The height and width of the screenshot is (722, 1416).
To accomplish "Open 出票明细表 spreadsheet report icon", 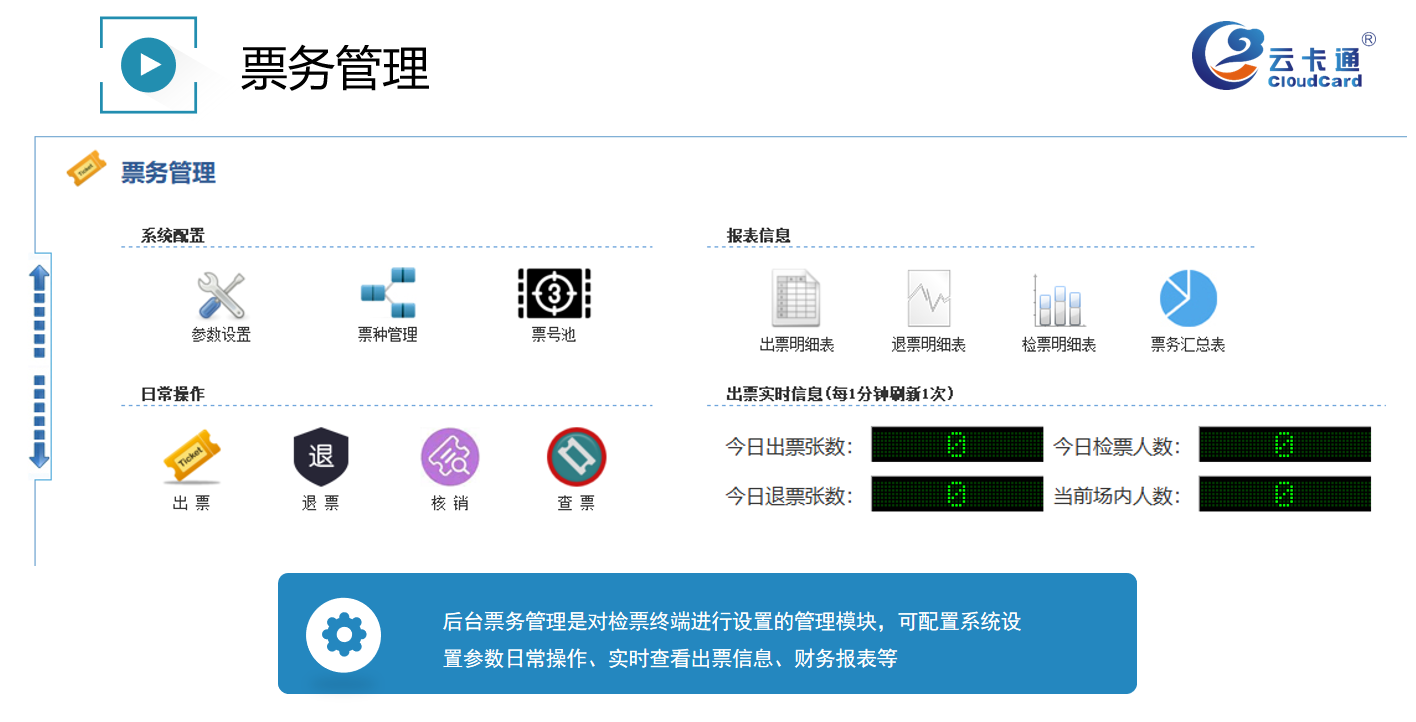I will click(796, 298).
